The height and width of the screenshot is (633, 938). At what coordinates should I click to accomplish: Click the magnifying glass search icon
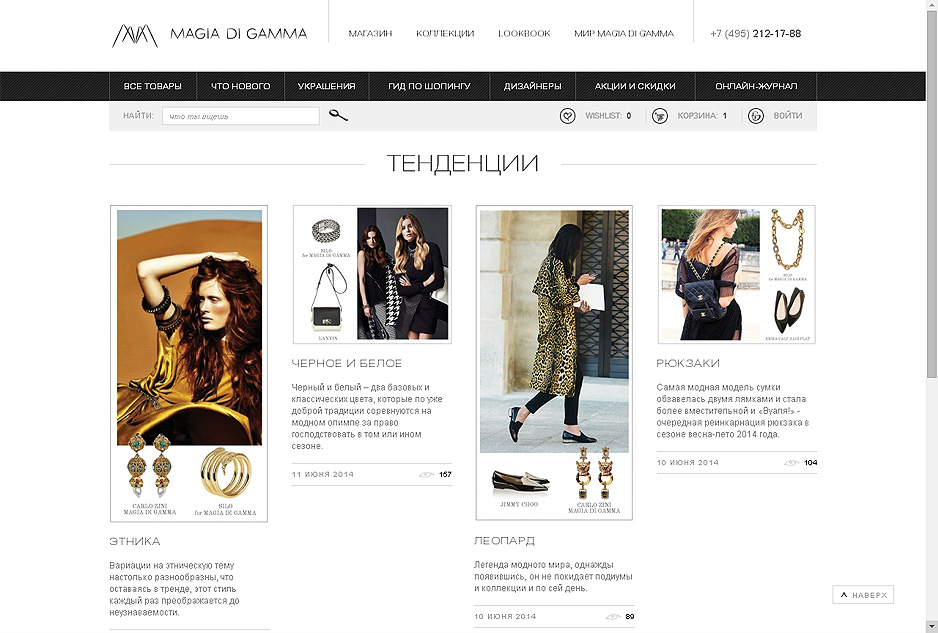click(338, 115)
